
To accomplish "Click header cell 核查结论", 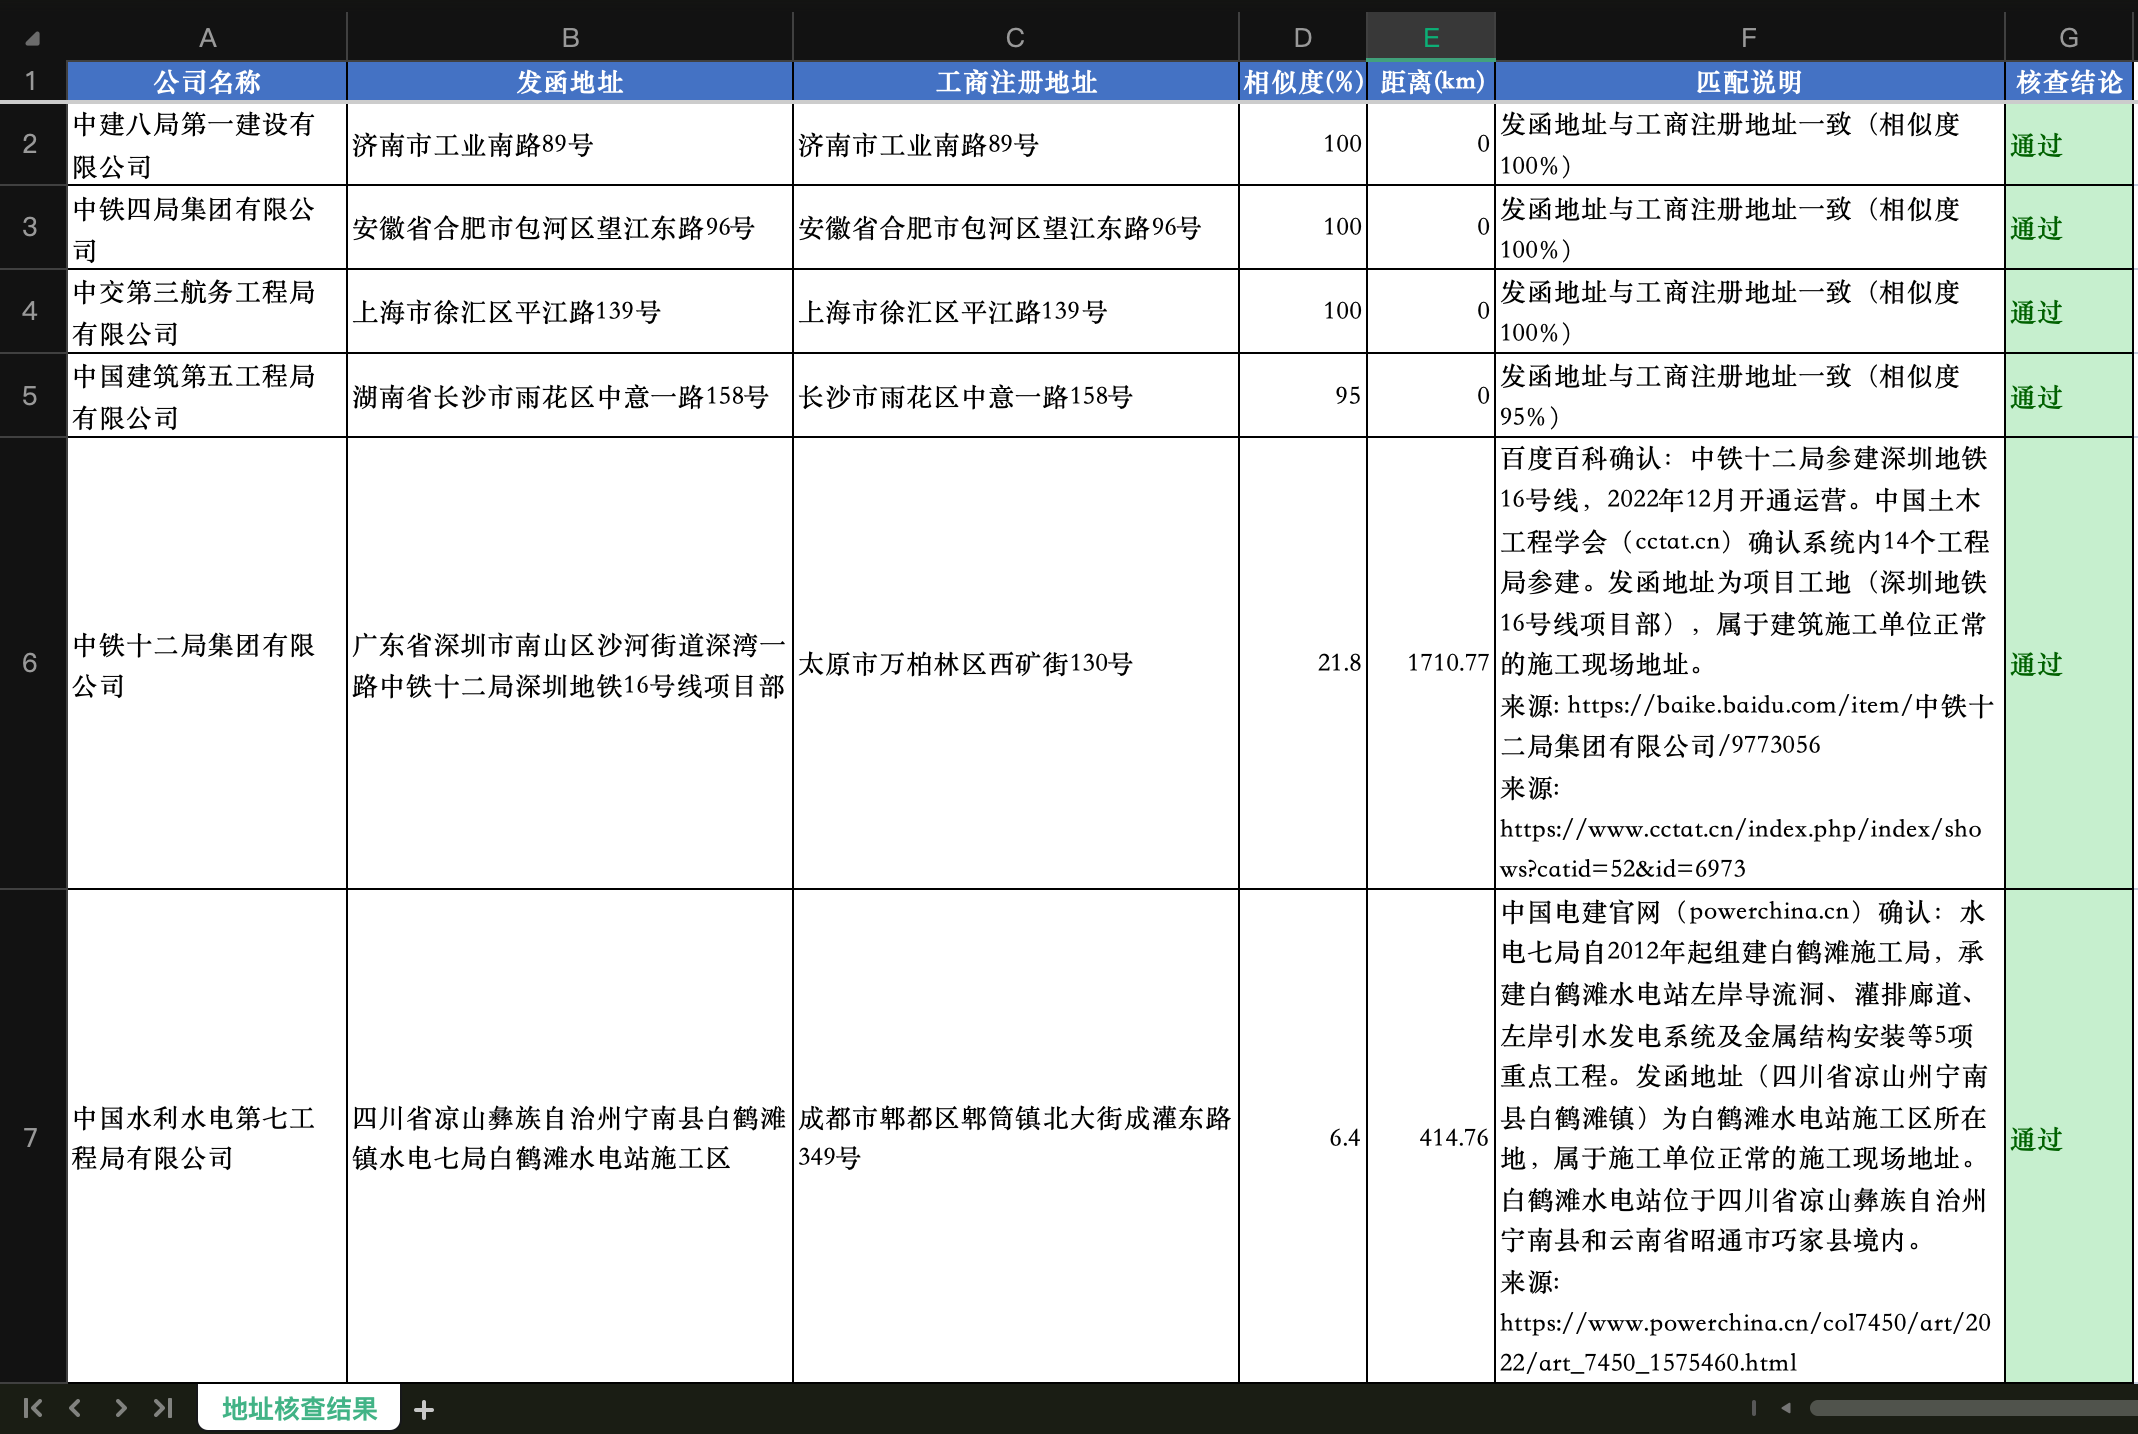I will pos(2069,82).
